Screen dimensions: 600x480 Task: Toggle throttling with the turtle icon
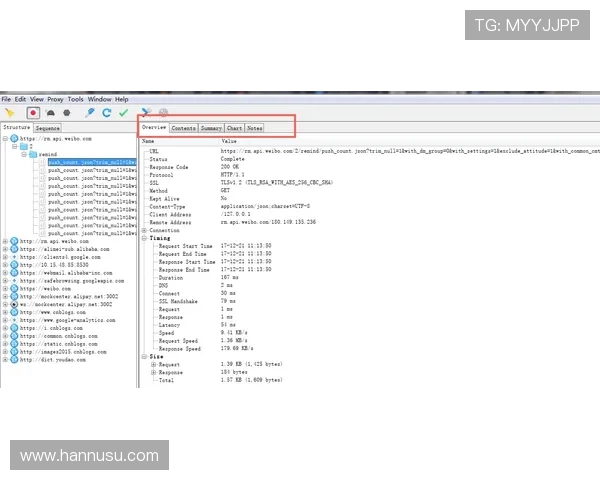[x=52, y=113]
